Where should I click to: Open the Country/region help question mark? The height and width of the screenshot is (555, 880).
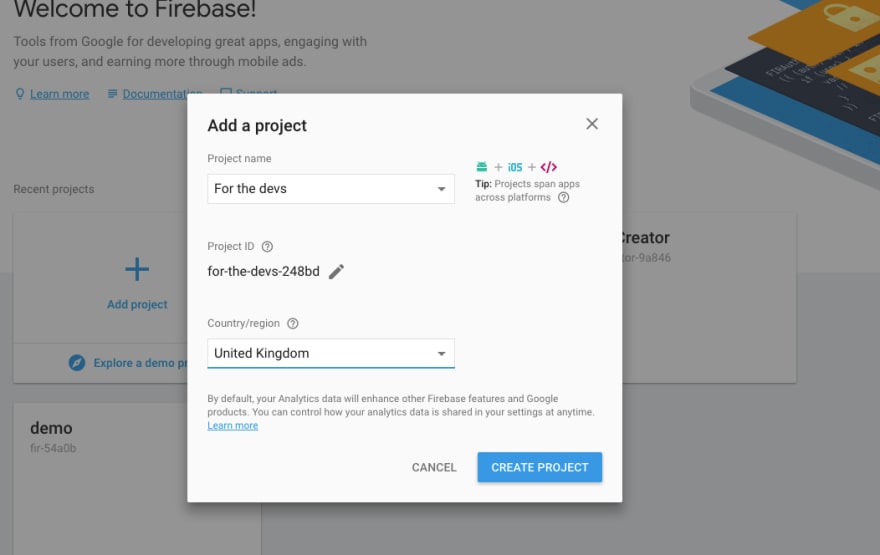[292, 323]
